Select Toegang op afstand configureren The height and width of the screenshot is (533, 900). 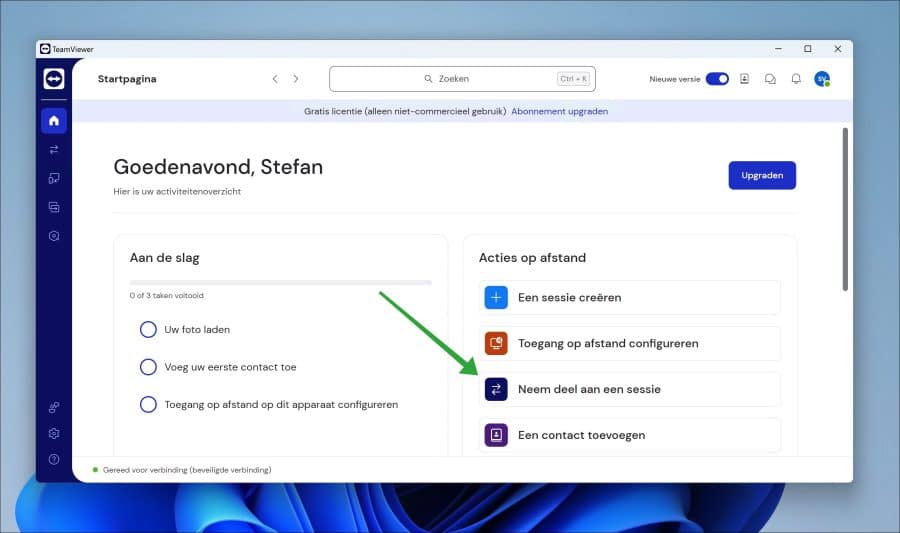point(630,343)
